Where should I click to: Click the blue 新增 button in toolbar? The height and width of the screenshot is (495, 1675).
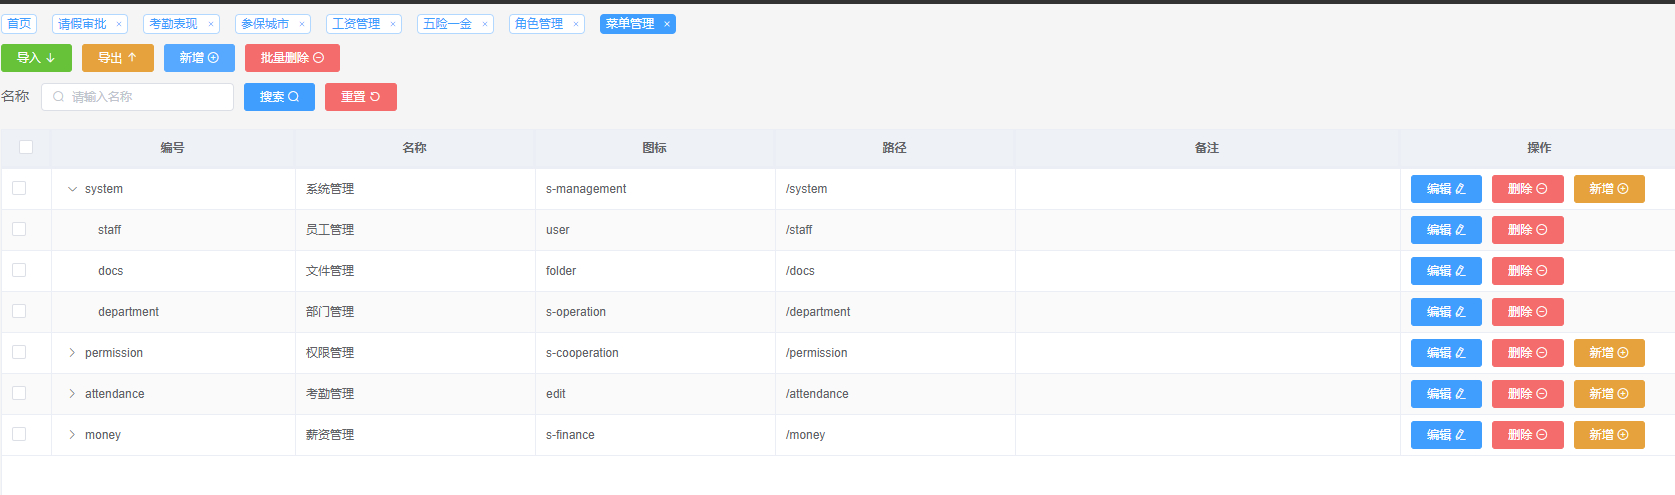tap(199, 58)
